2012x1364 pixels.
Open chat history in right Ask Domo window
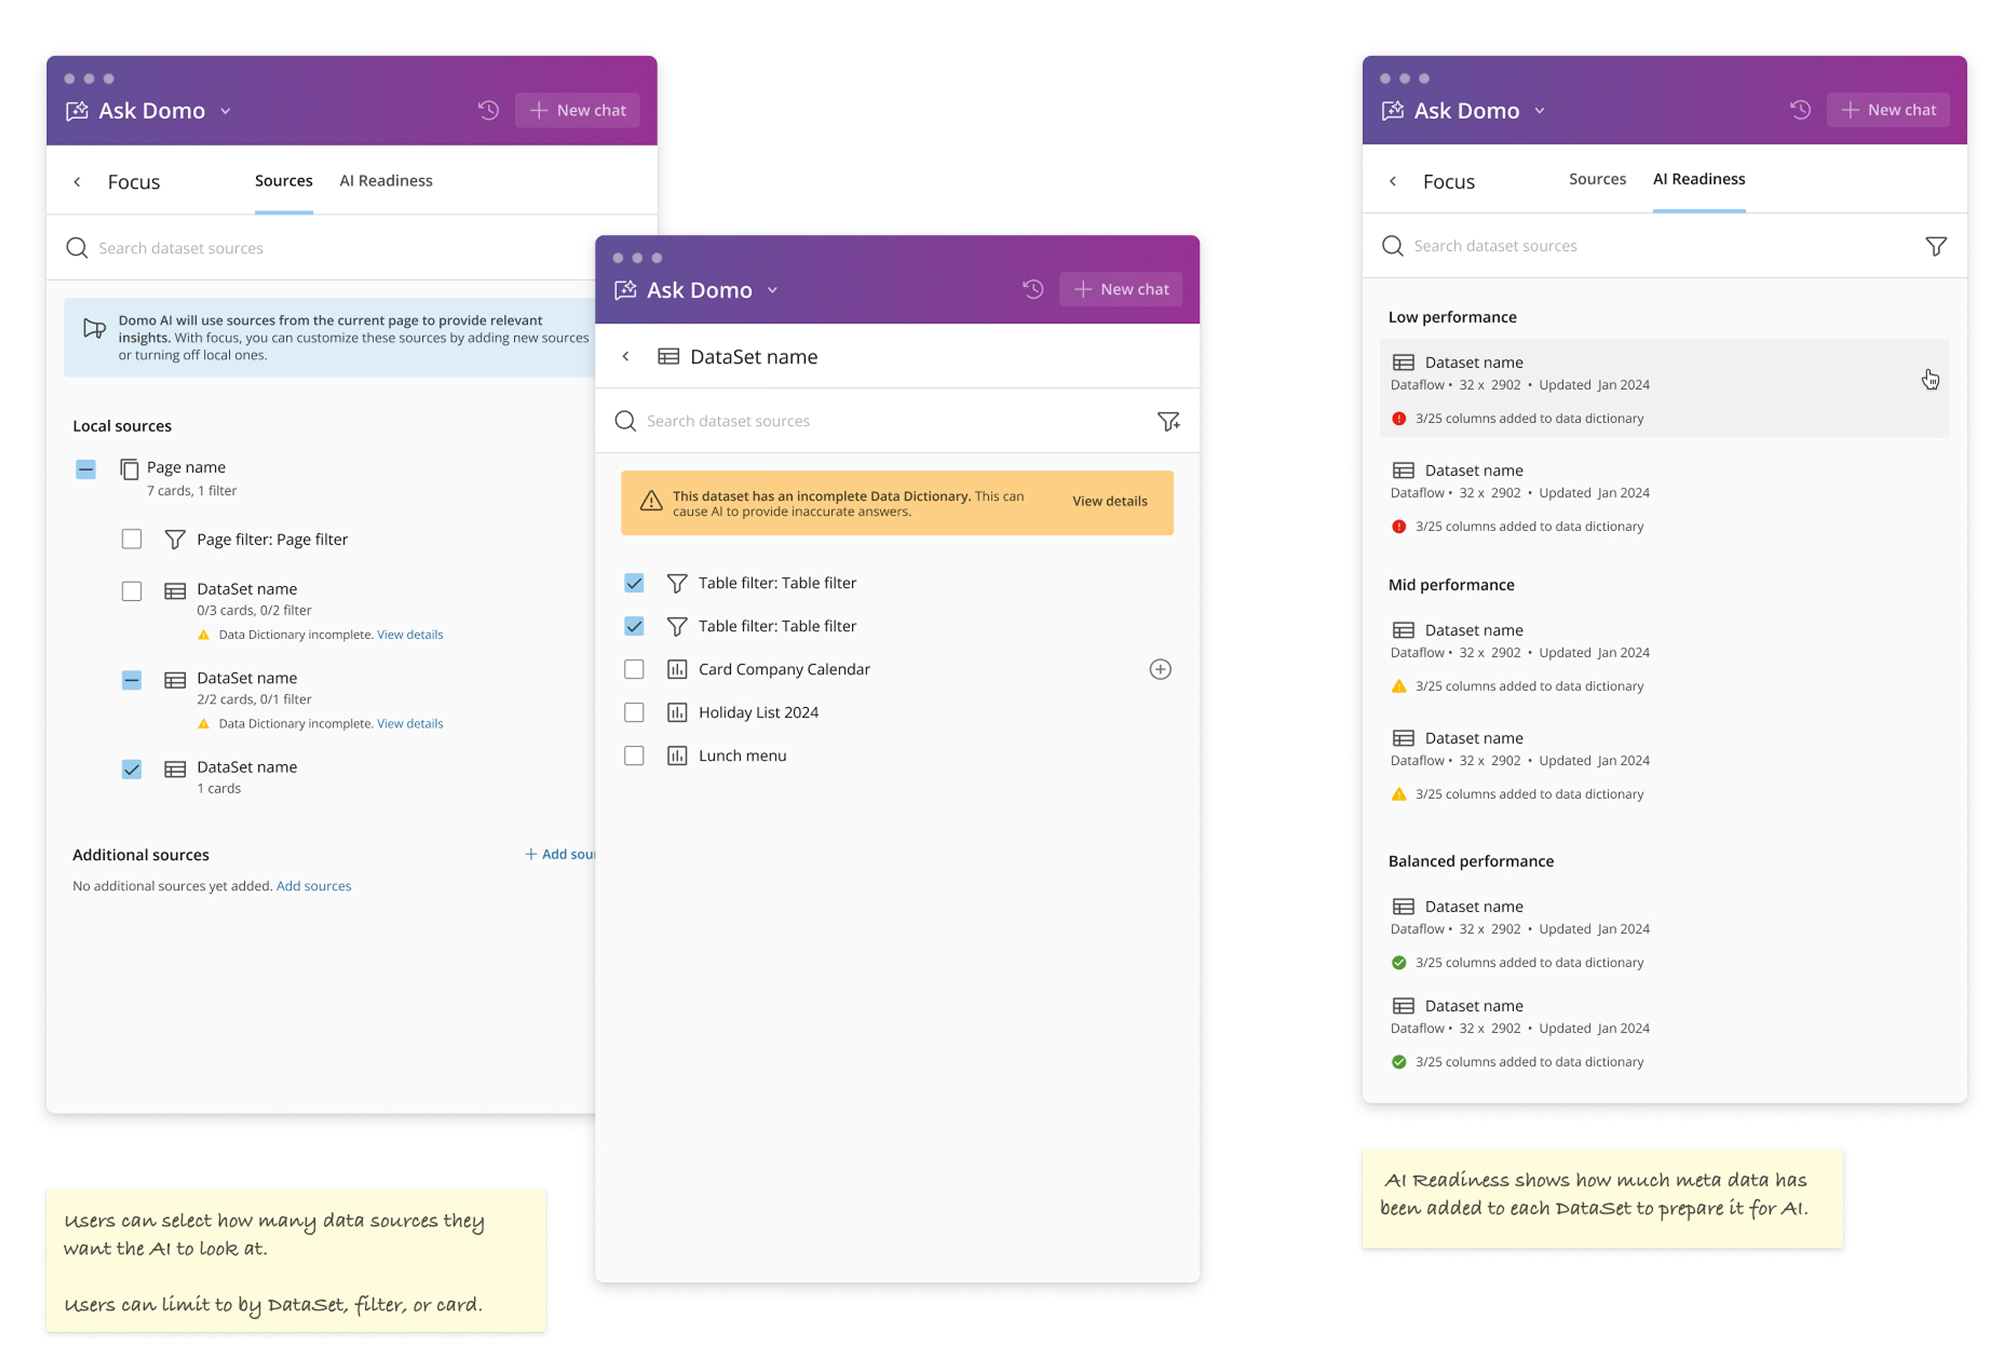(1800, 110)
